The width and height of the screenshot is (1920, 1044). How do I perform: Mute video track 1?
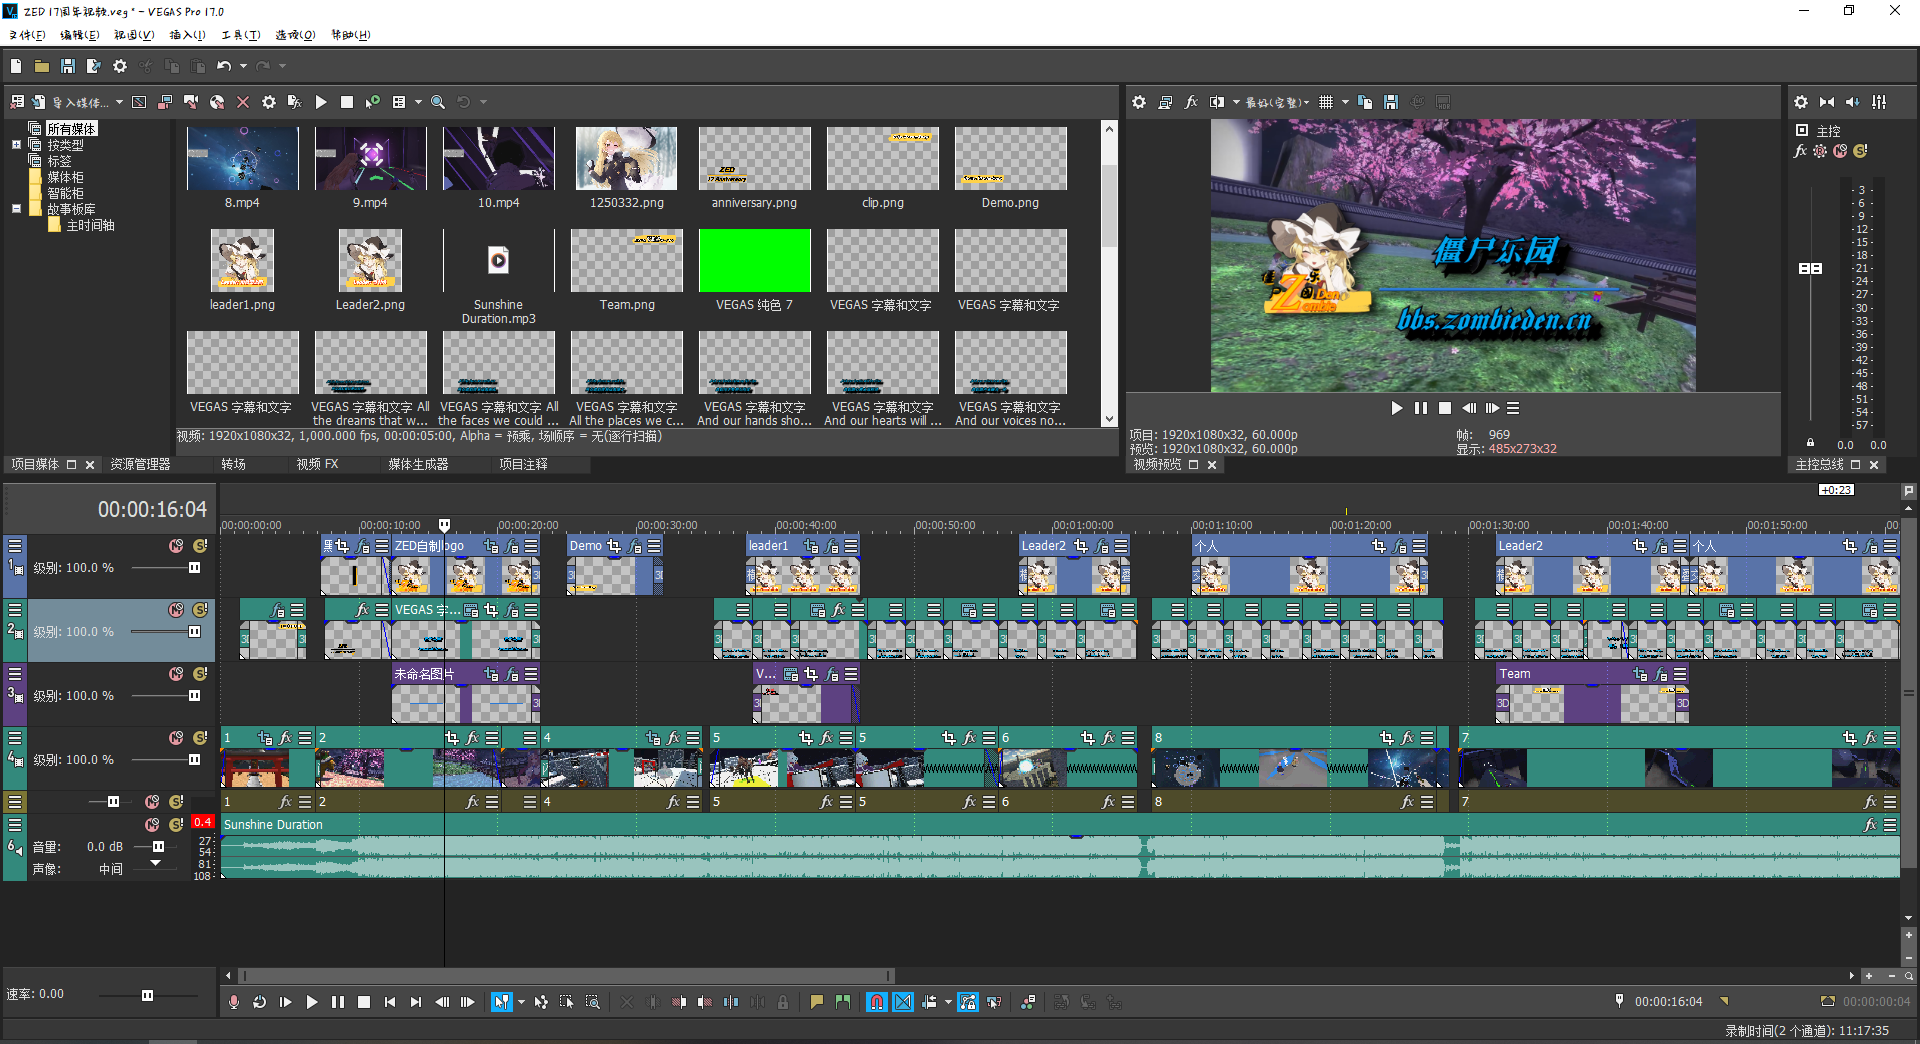(176, 546)
